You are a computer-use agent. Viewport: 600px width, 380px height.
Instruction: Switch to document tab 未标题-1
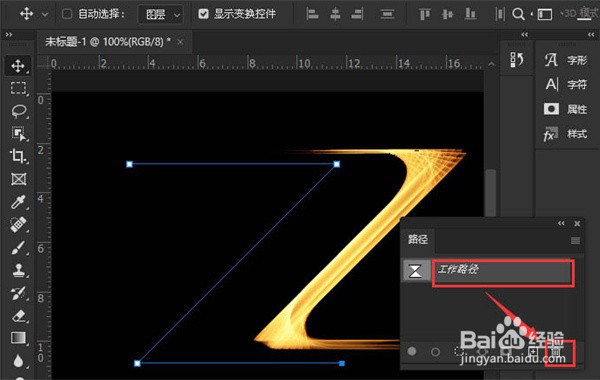[108, 42]
